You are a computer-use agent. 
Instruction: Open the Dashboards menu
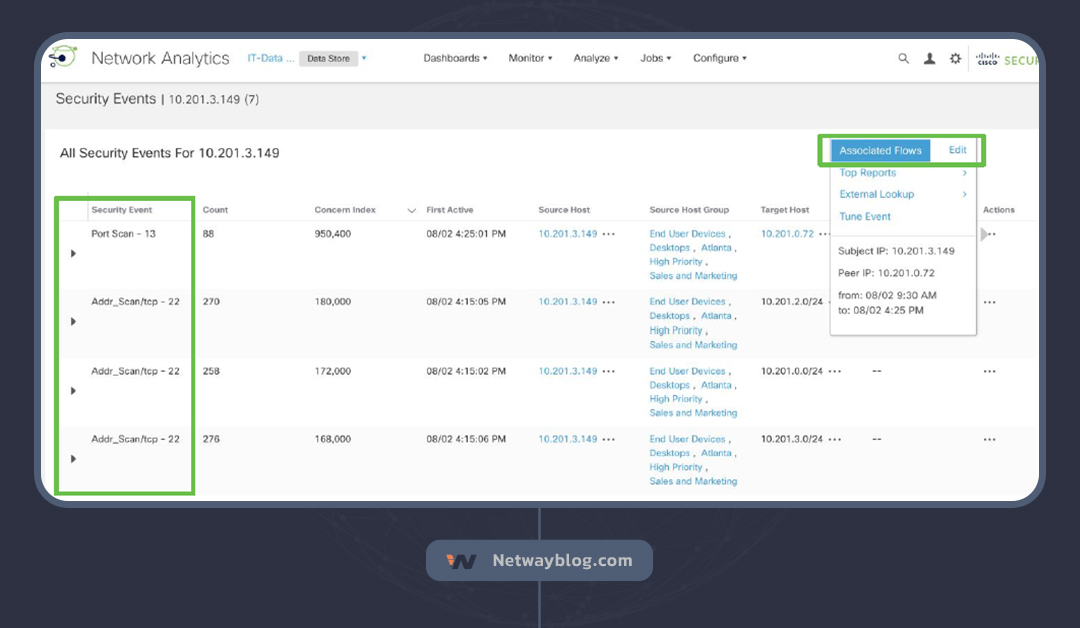(x=455, y=58)
